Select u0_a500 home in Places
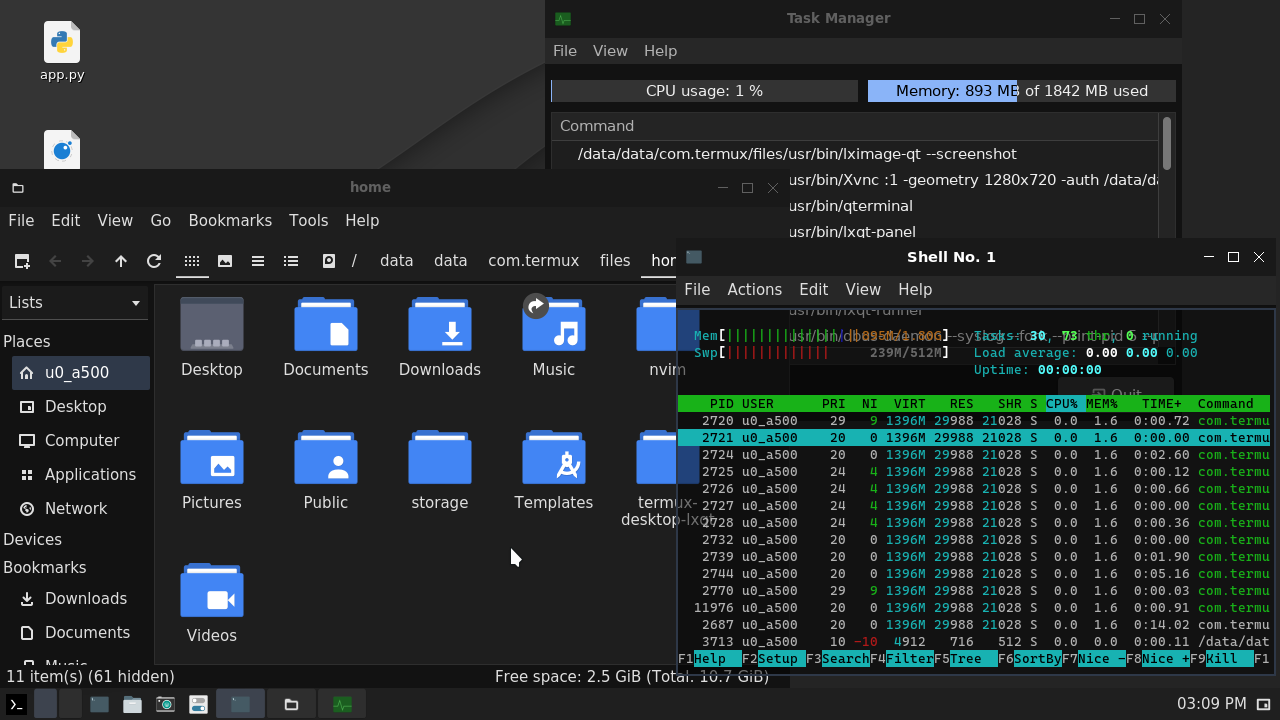 pos(80,373)
